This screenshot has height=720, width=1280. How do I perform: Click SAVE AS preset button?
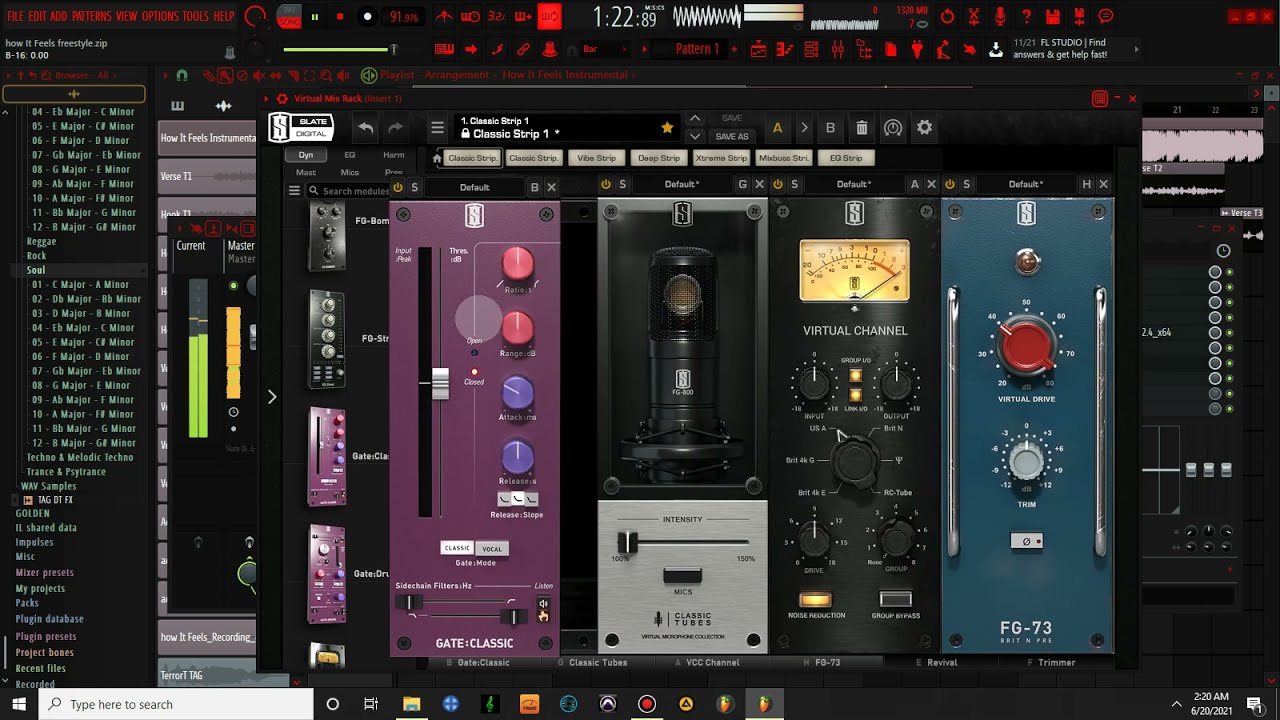click(732, 136)
